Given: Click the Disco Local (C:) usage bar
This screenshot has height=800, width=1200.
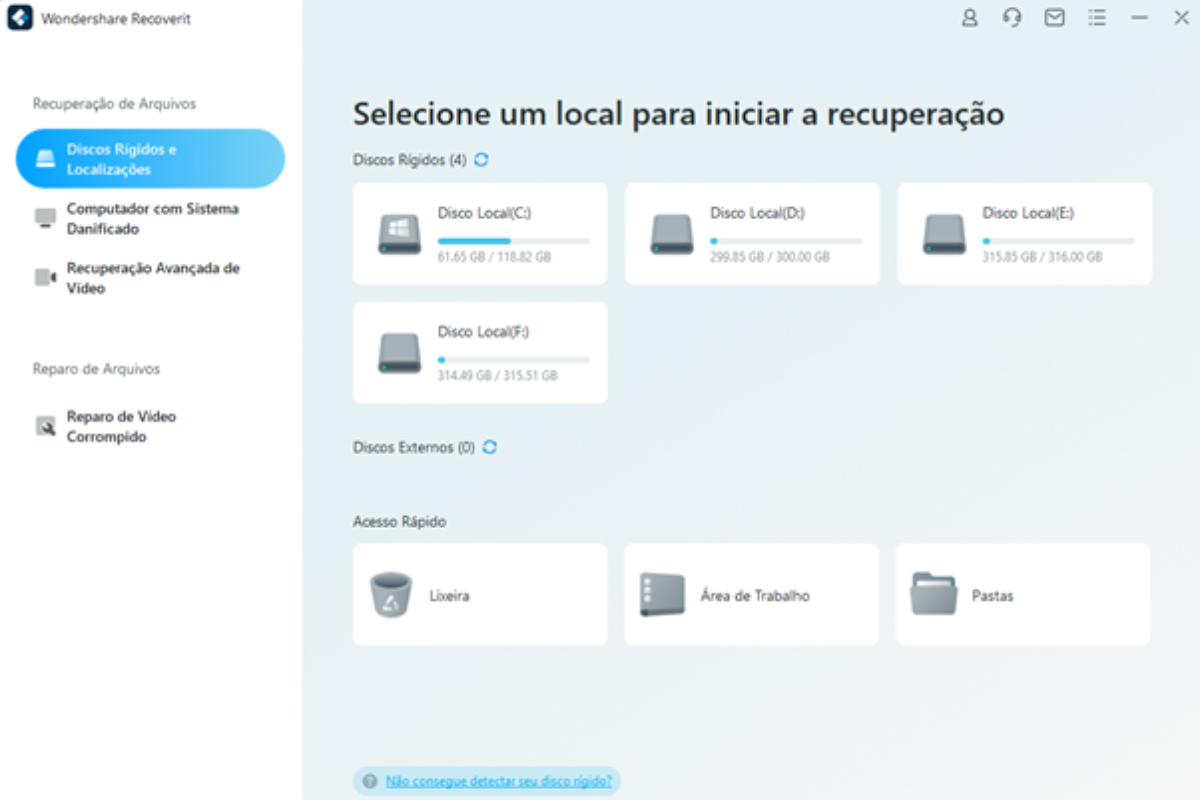Looking at the screenshot, I should click(x=513, y=241).
